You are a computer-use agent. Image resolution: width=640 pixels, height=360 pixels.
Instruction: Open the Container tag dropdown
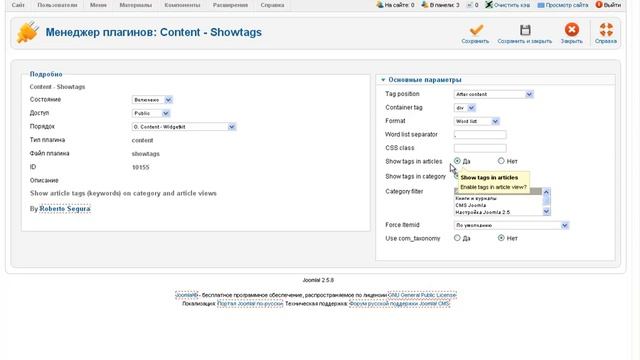coord(465,108)
